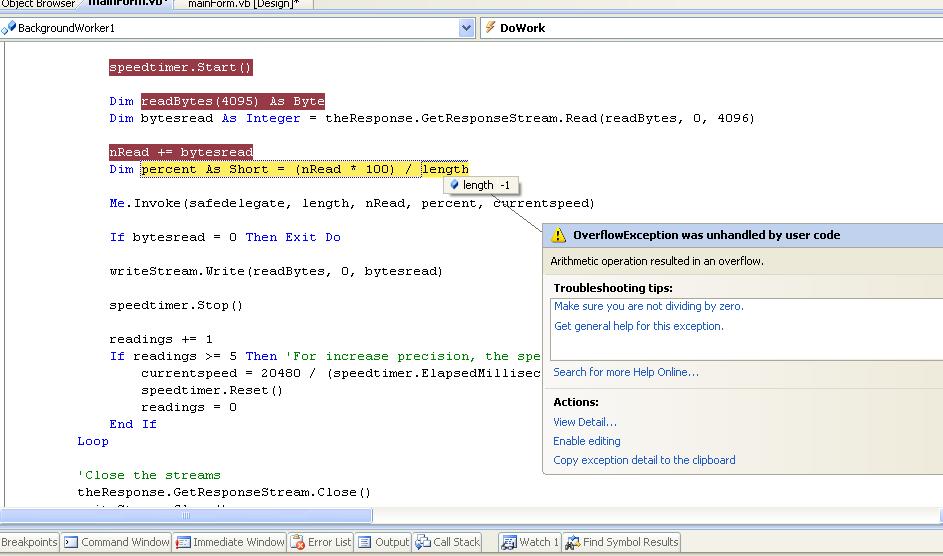The width and height of the screenshot is (943, 556).
Task: Click the Loop keyword
Action: pyautogui.click(x=93, y=441)
